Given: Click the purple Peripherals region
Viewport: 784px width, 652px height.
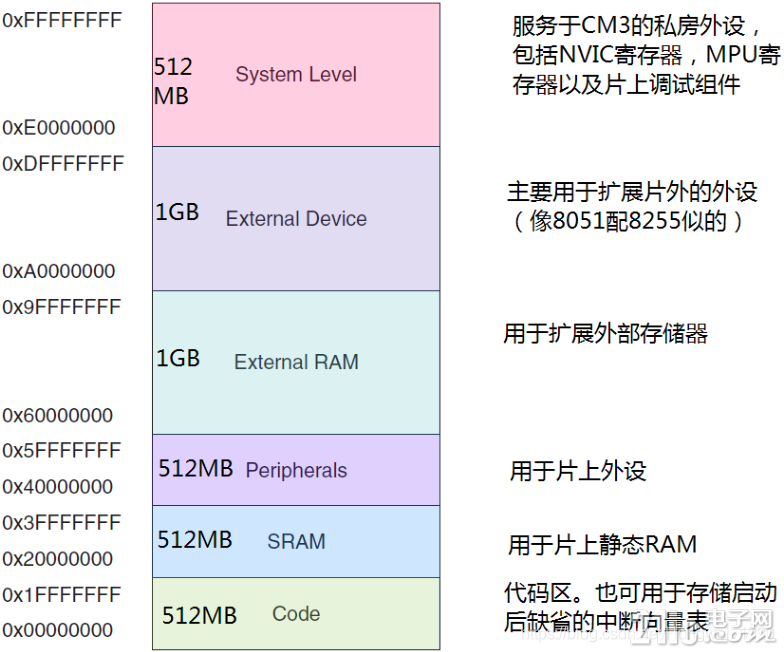Looking at the screenshot, I should [x=296, y=470].
